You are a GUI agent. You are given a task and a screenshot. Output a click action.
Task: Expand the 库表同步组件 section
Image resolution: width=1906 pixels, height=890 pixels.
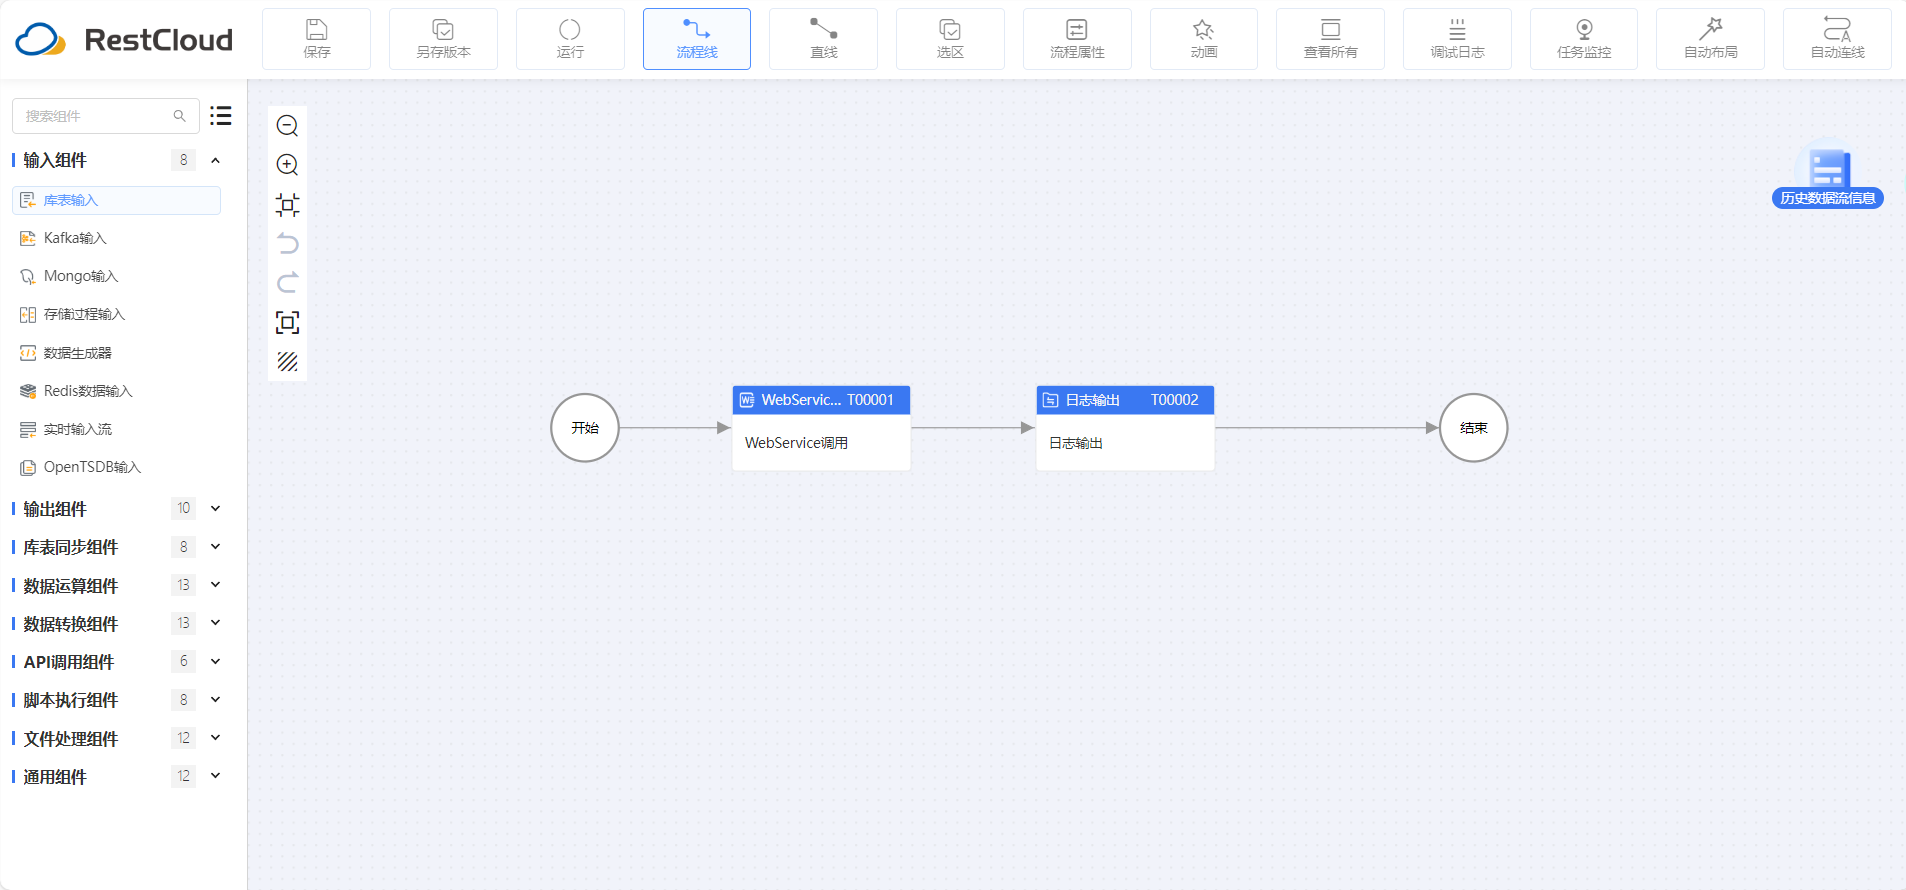point(215,547)
